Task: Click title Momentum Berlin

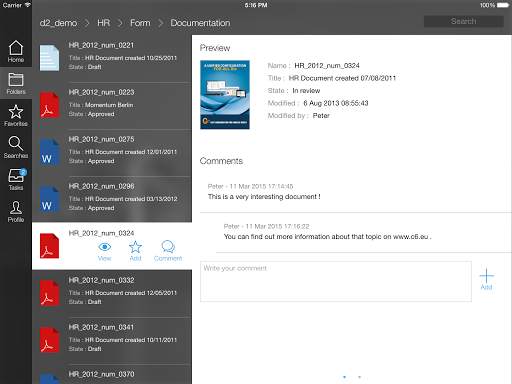Action: point(109,105)
